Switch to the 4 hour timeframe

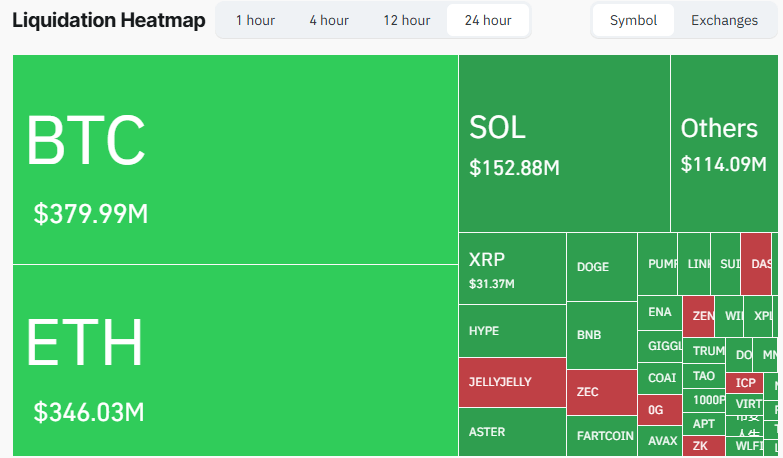tap(328, 20)
